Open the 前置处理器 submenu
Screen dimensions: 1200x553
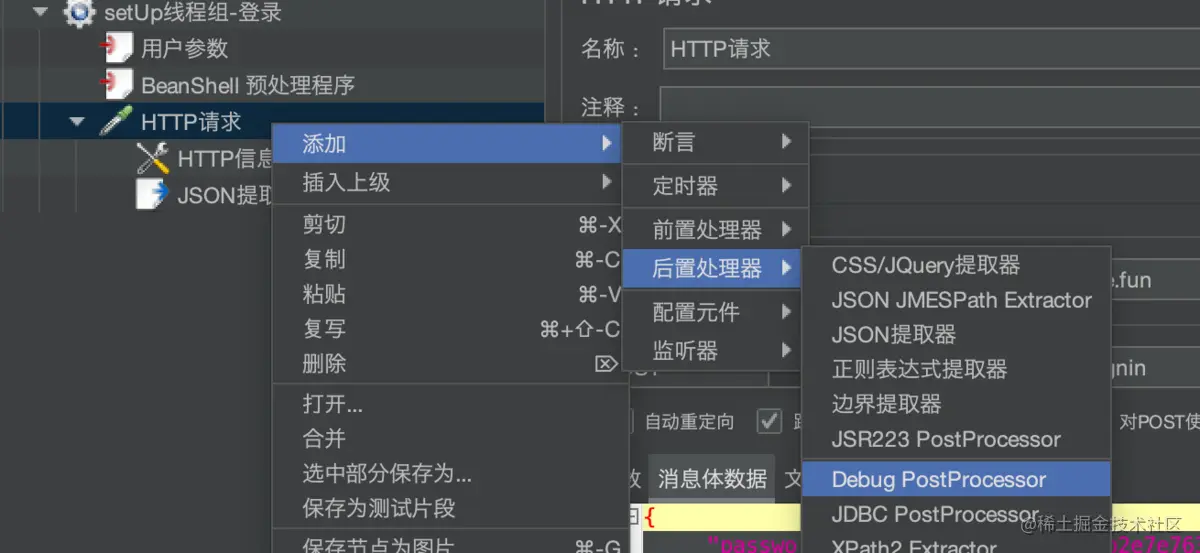click(715, 229)
